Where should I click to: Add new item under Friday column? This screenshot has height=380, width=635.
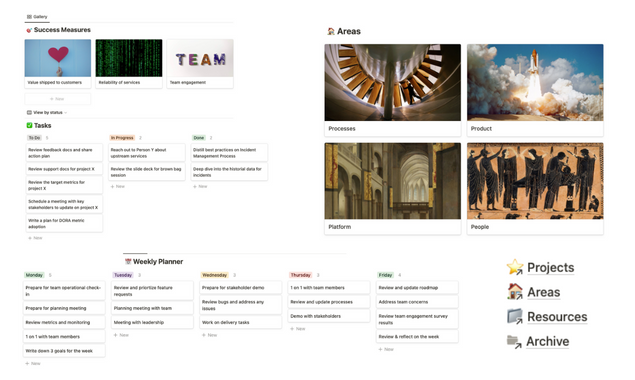[x=386, y=349]
